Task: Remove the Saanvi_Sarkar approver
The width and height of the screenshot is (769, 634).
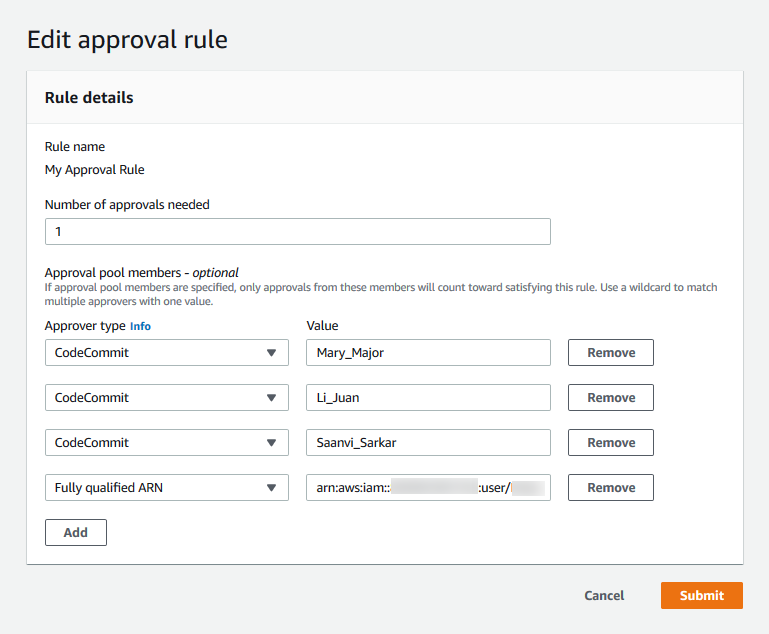Action: 610,443
